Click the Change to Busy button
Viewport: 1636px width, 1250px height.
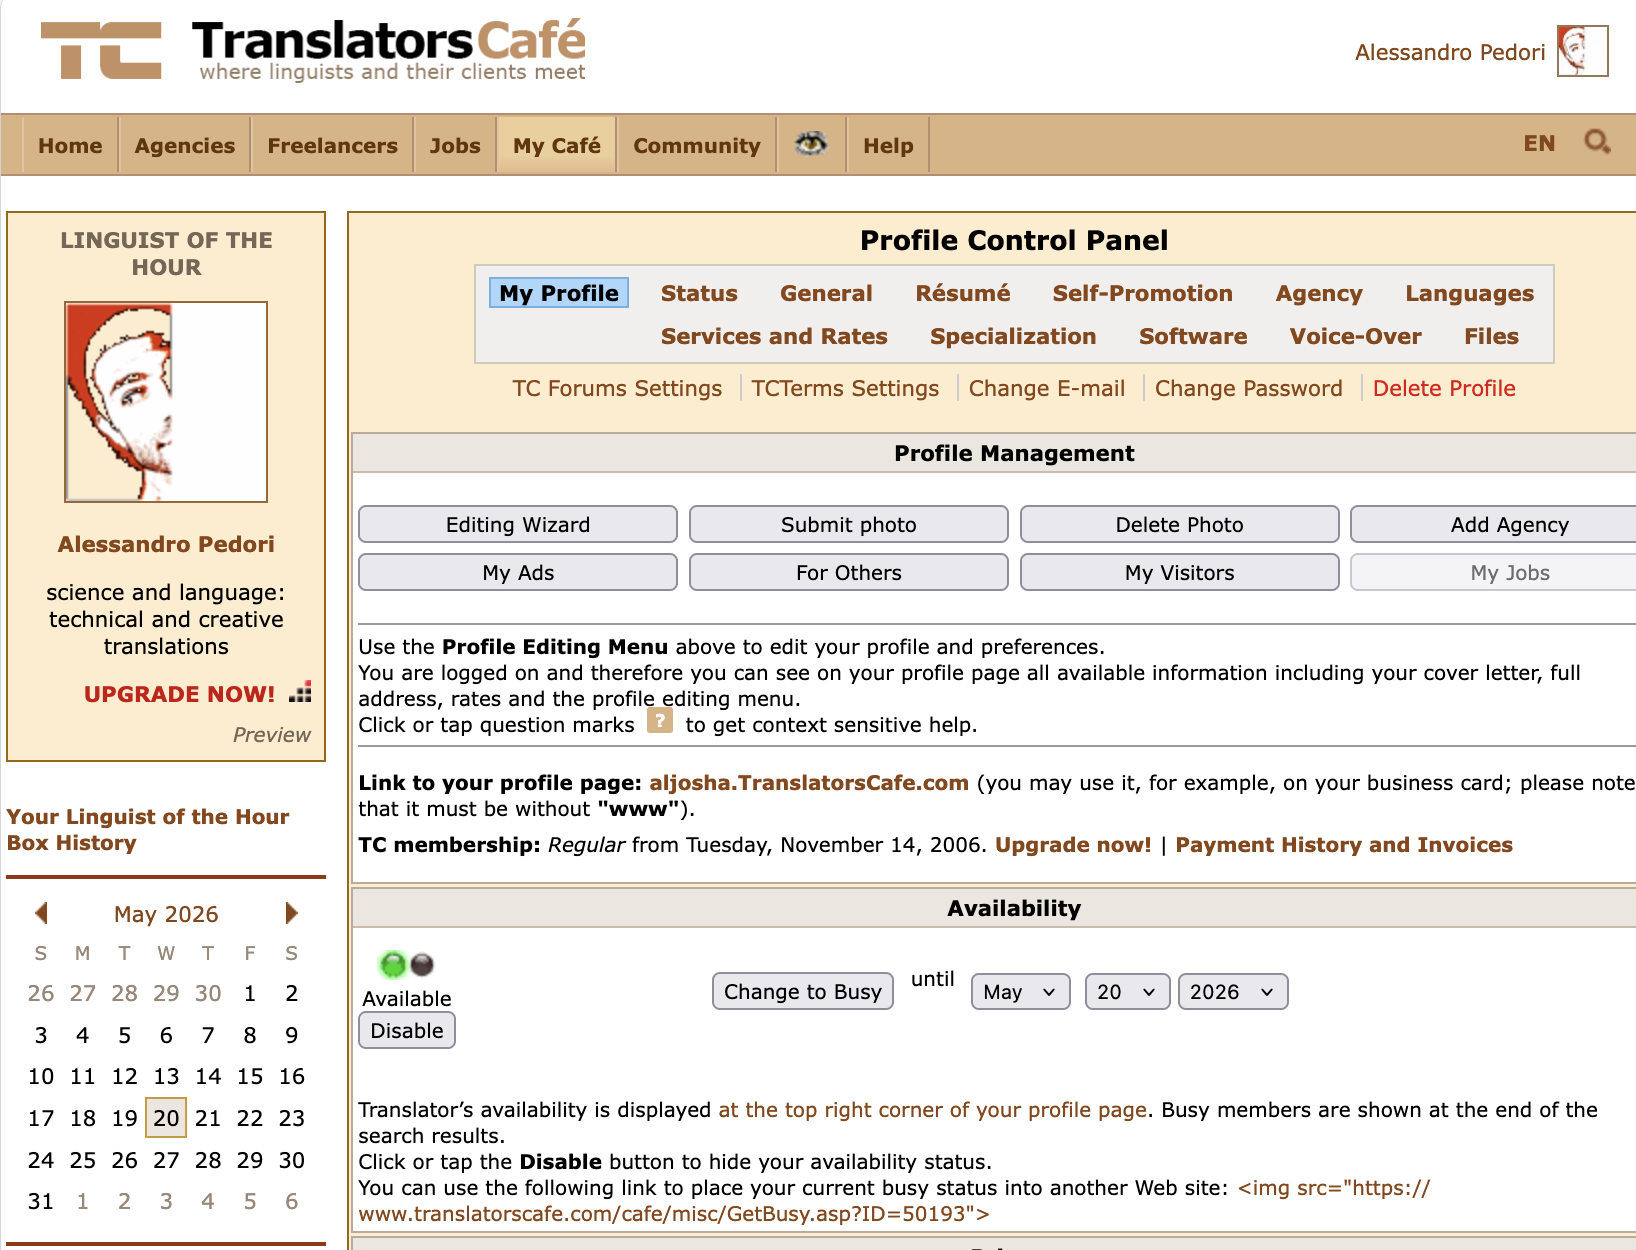(x=803, y=991)
